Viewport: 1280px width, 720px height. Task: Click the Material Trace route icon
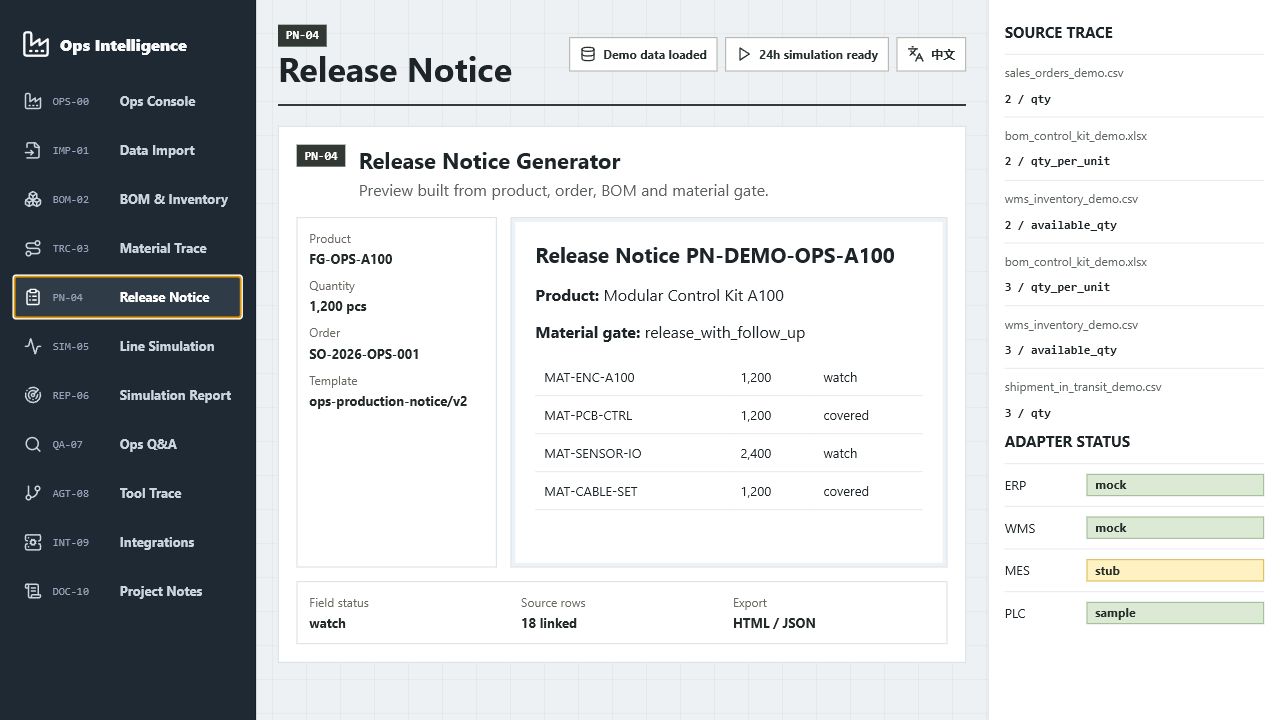(33, 248)
